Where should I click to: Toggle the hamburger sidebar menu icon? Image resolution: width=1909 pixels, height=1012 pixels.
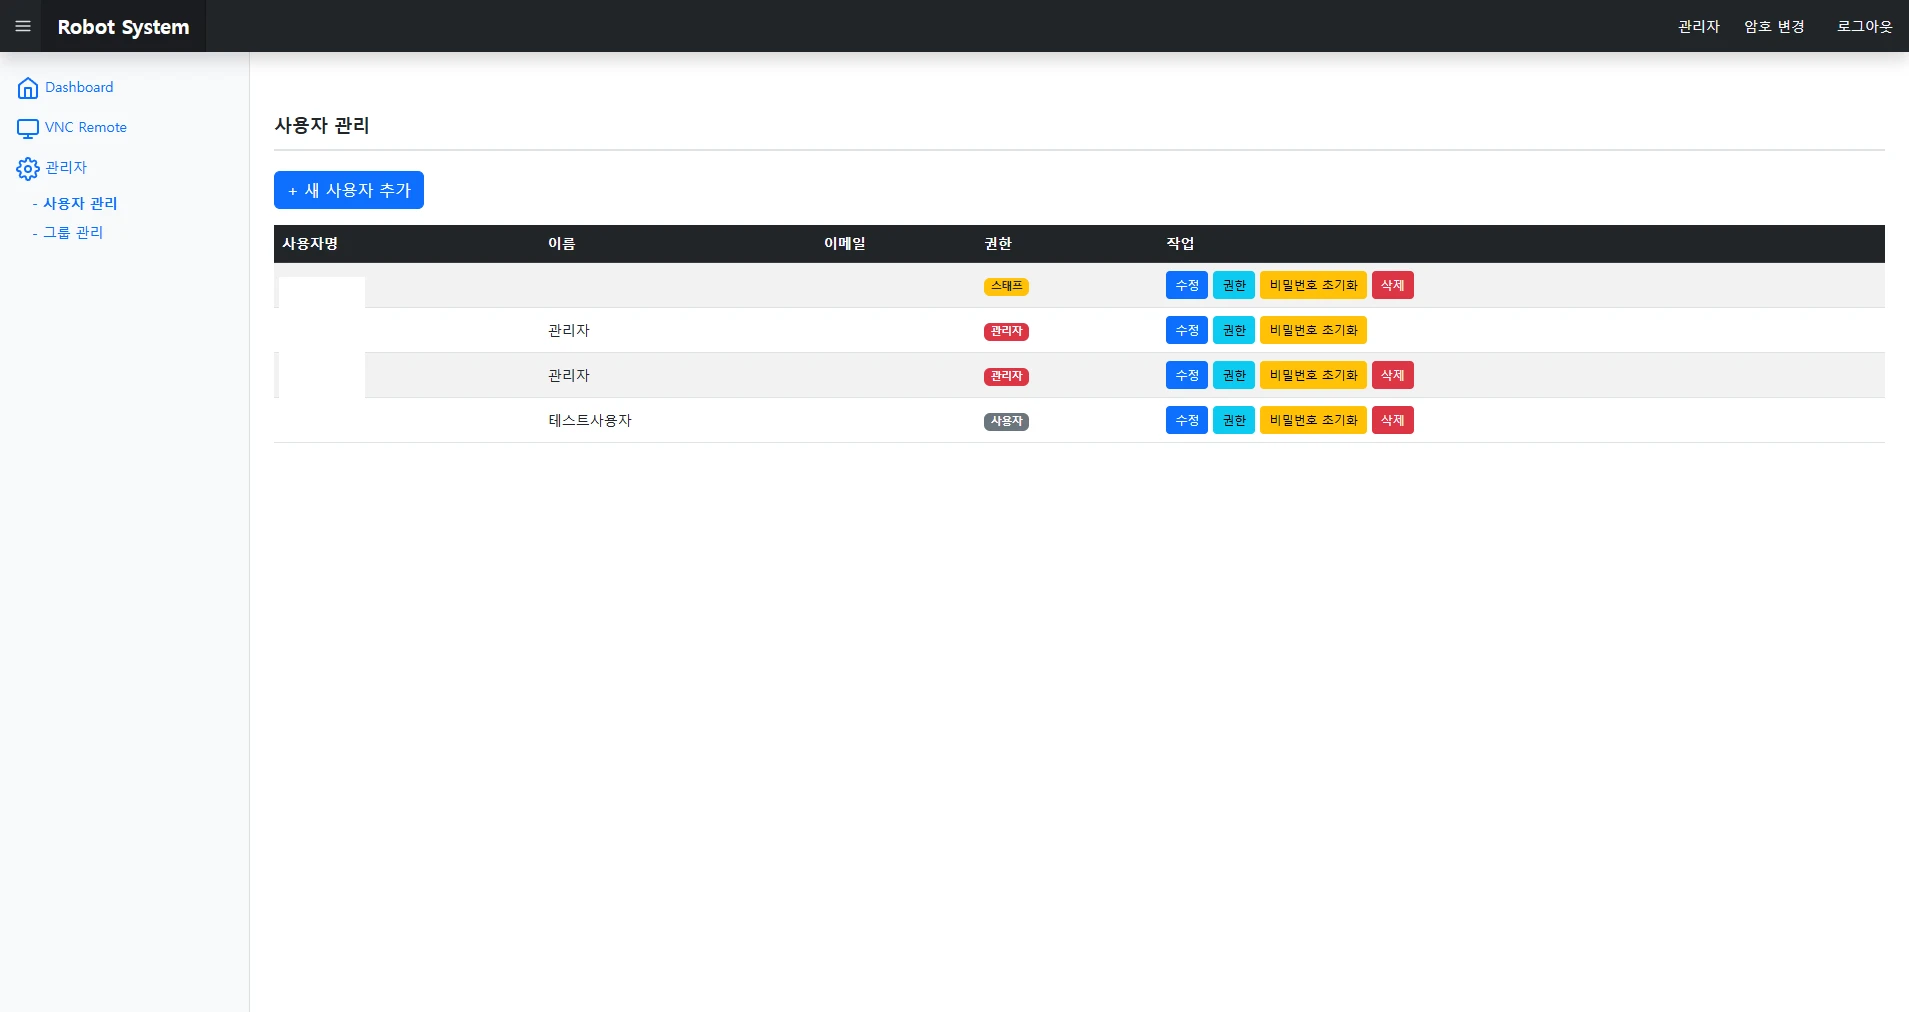(x=23, y=26)
